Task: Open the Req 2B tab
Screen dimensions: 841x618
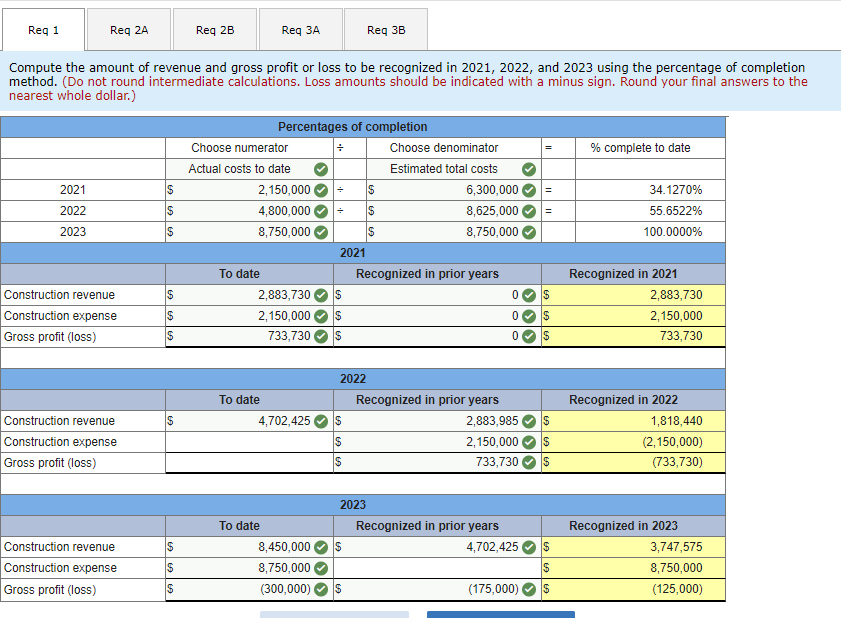Action: [215, 30]
